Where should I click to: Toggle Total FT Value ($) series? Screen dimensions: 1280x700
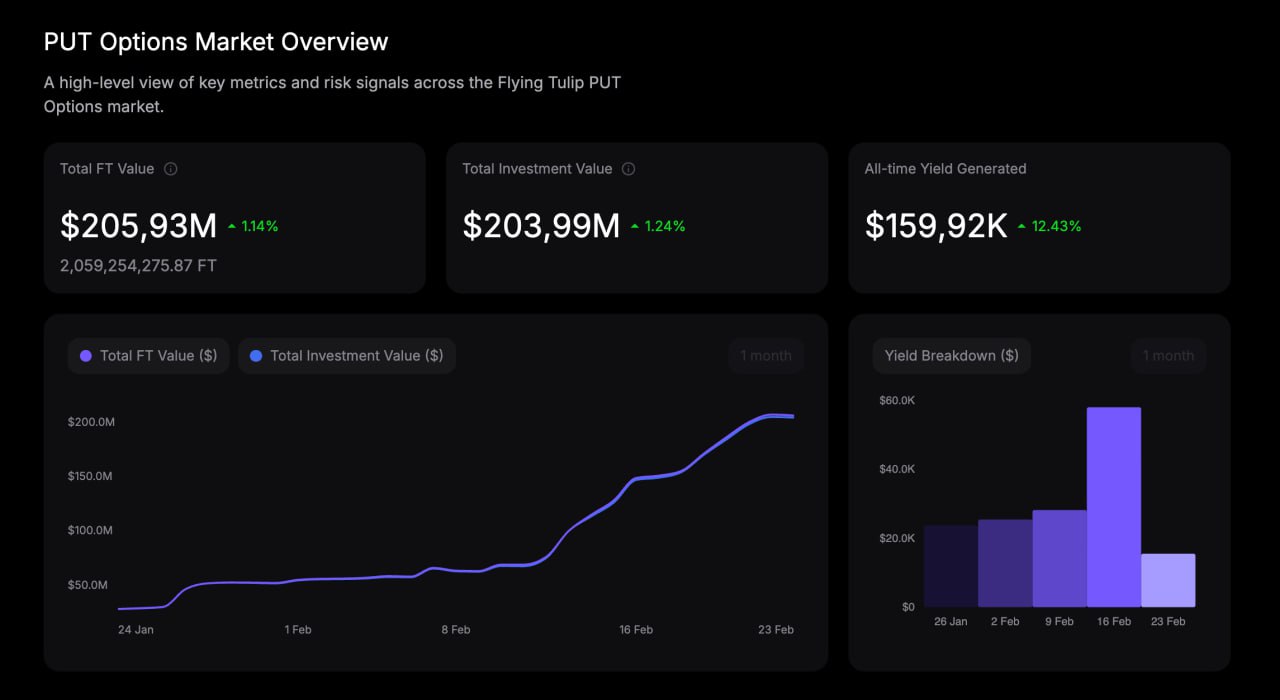pyautogui.click(x=148, y=356)
